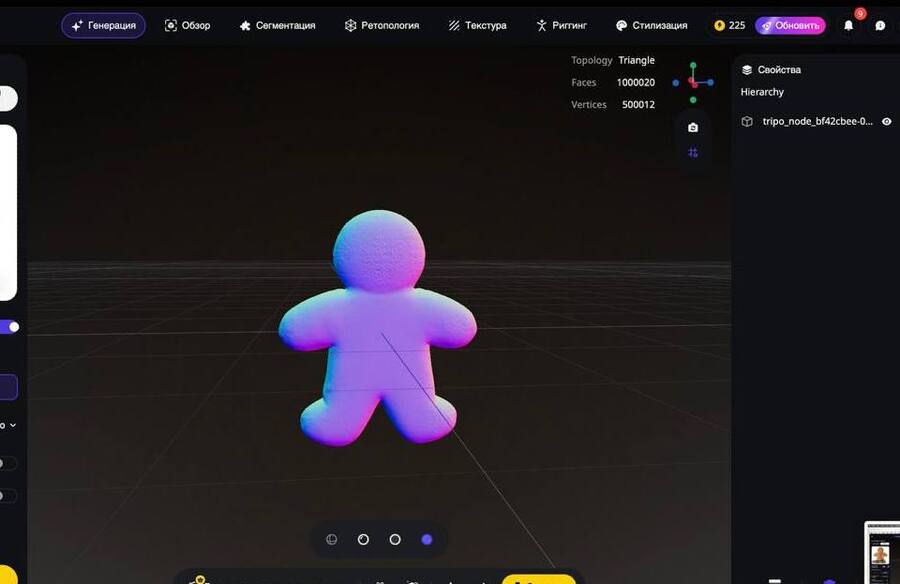900x584 pixels.
Task: Click the Hierarchy heading
Action: point(762,92)
